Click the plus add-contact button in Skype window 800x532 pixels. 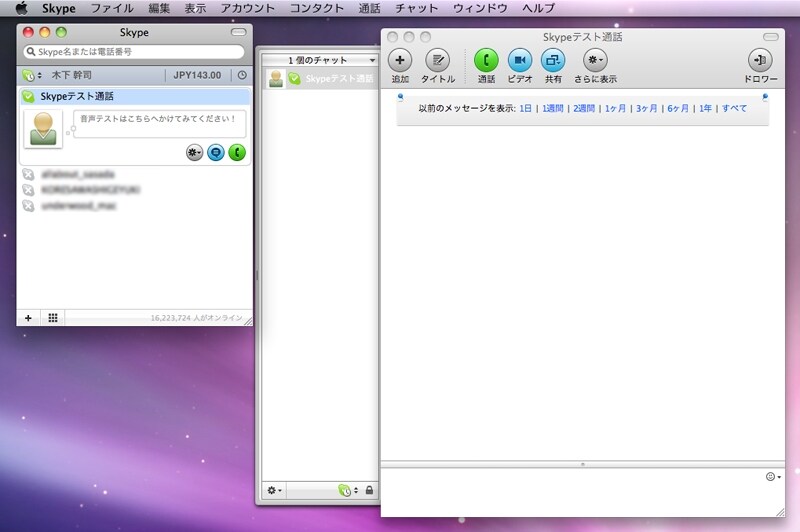(x=29, y=318)
